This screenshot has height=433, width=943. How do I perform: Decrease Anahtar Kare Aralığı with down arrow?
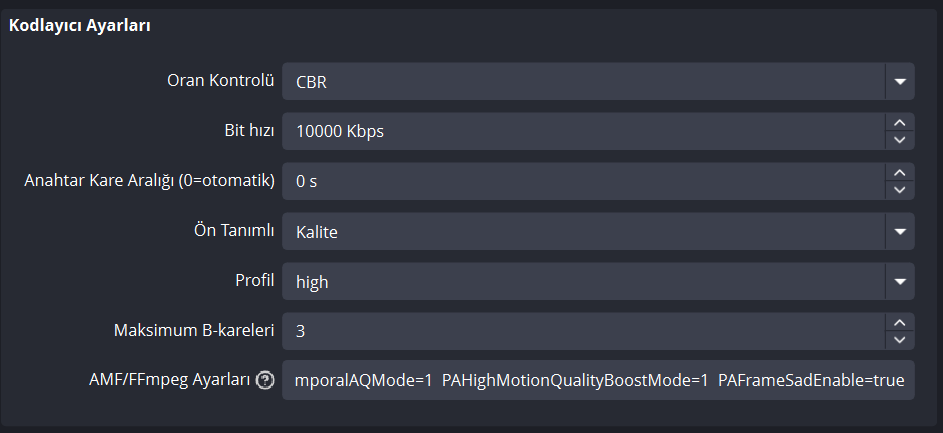[900, 190]
